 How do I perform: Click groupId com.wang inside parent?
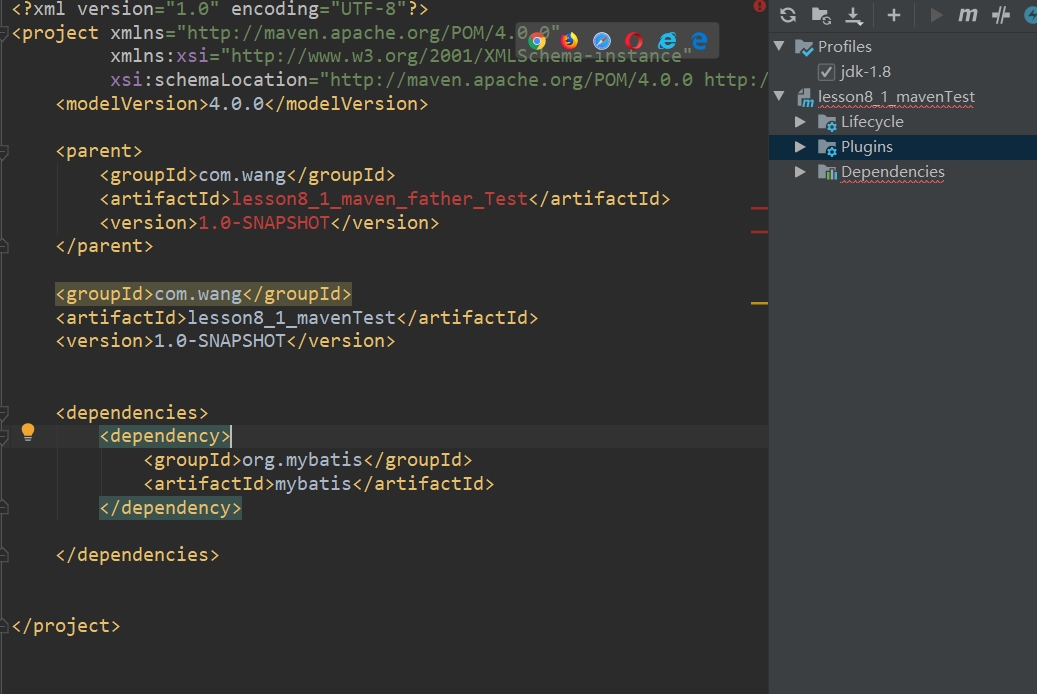pyautogui.click(x=247, y=175)
